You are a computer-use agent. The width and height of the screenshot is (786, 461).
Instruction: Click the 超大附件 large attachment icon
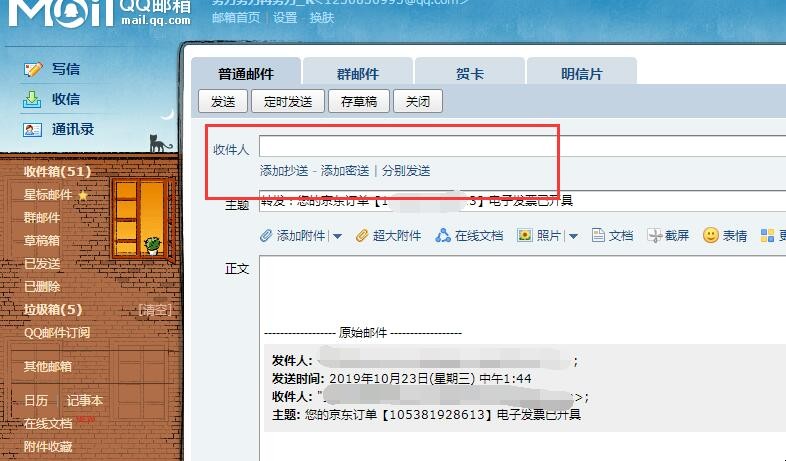tap(363, 236)
